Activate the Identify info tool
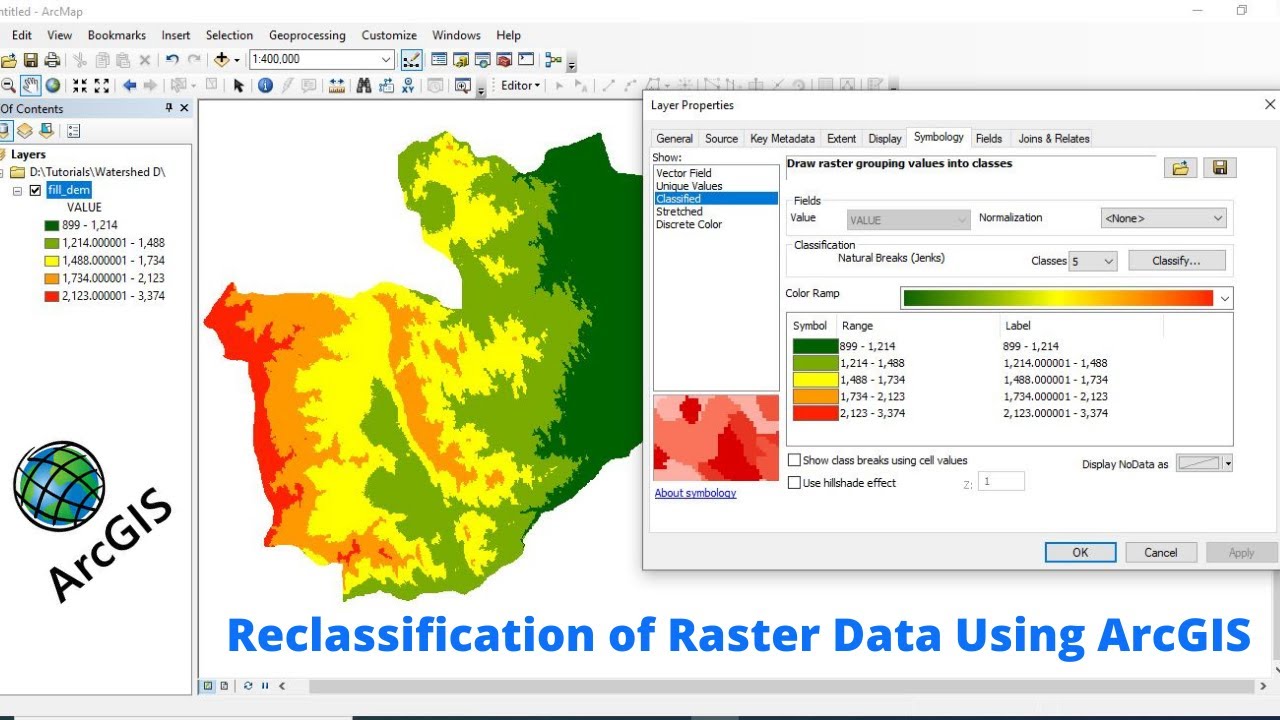The width and height of the screenshot is (1280, 720). pos(265,86)
